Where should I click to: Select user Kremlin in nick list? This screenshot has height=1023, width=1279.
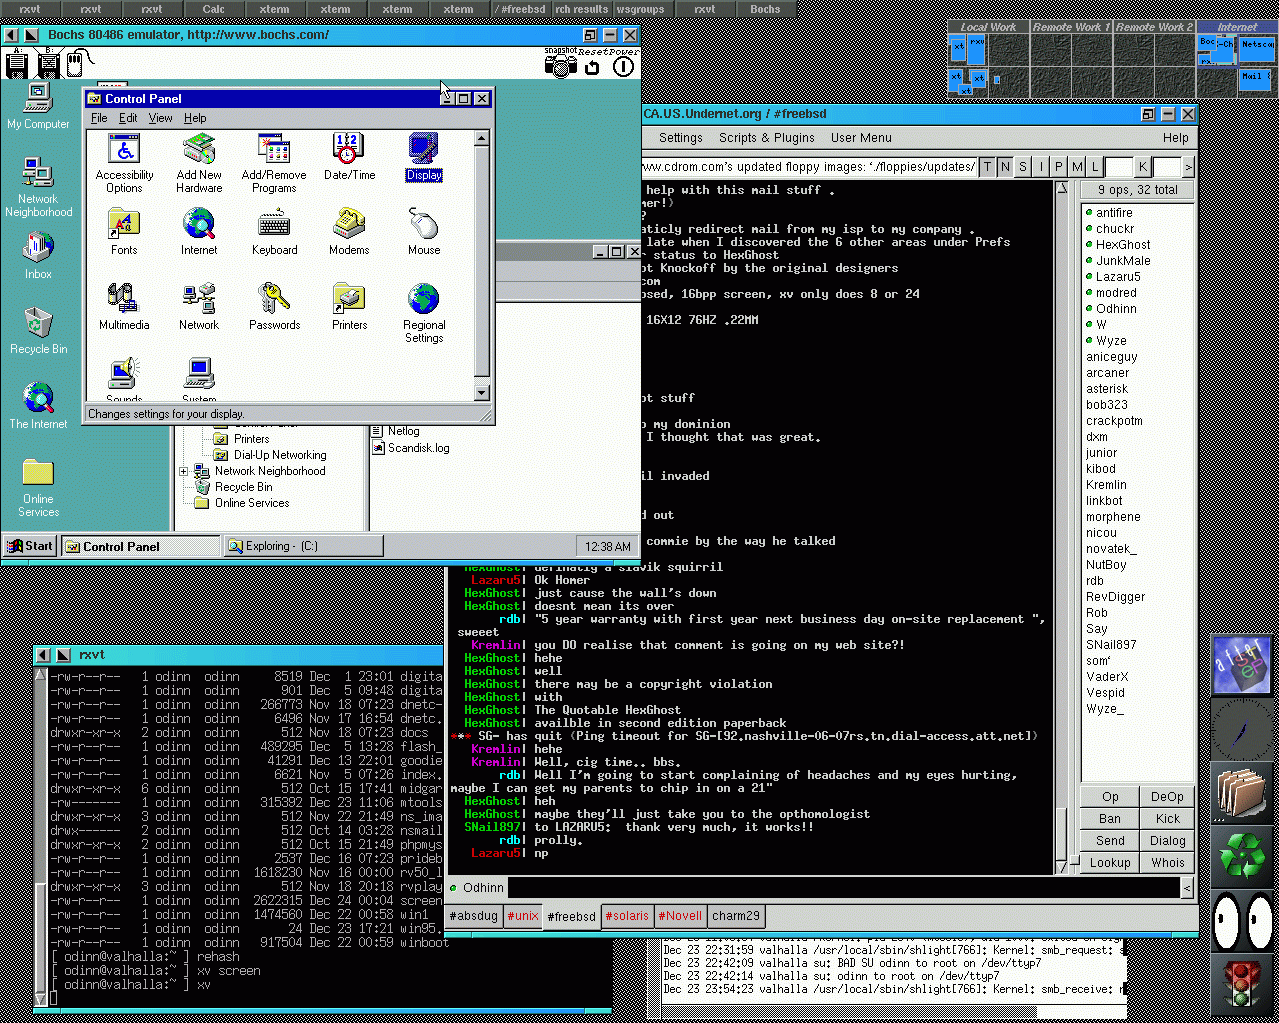(1106, 485)
